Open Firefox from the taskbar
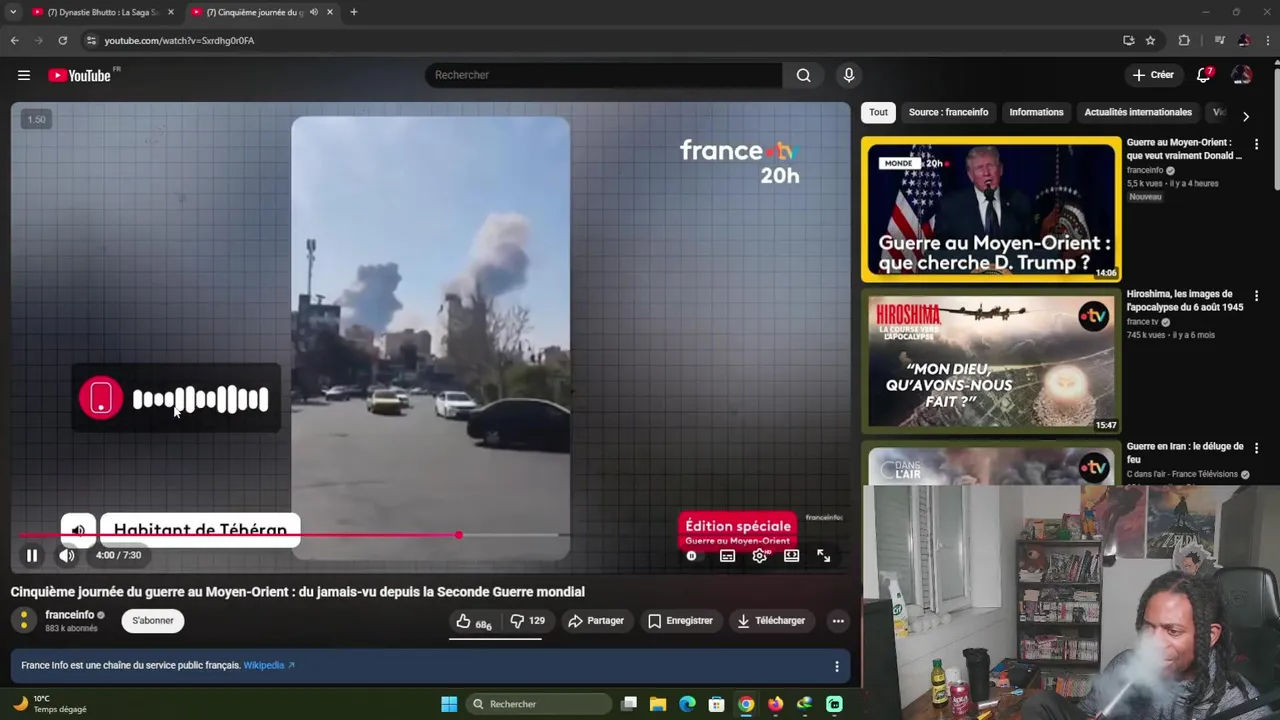 coord(775,704)
